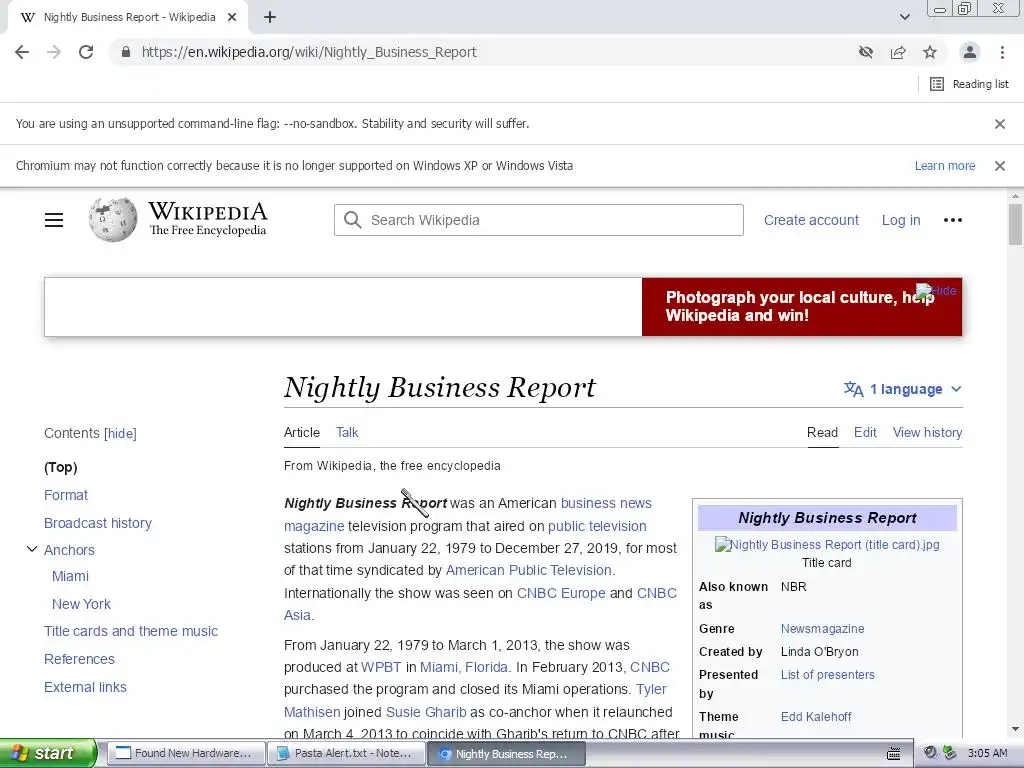
Task: Open the CNBC Europe link
Action: pyautogui.click(x=561, y=593)
